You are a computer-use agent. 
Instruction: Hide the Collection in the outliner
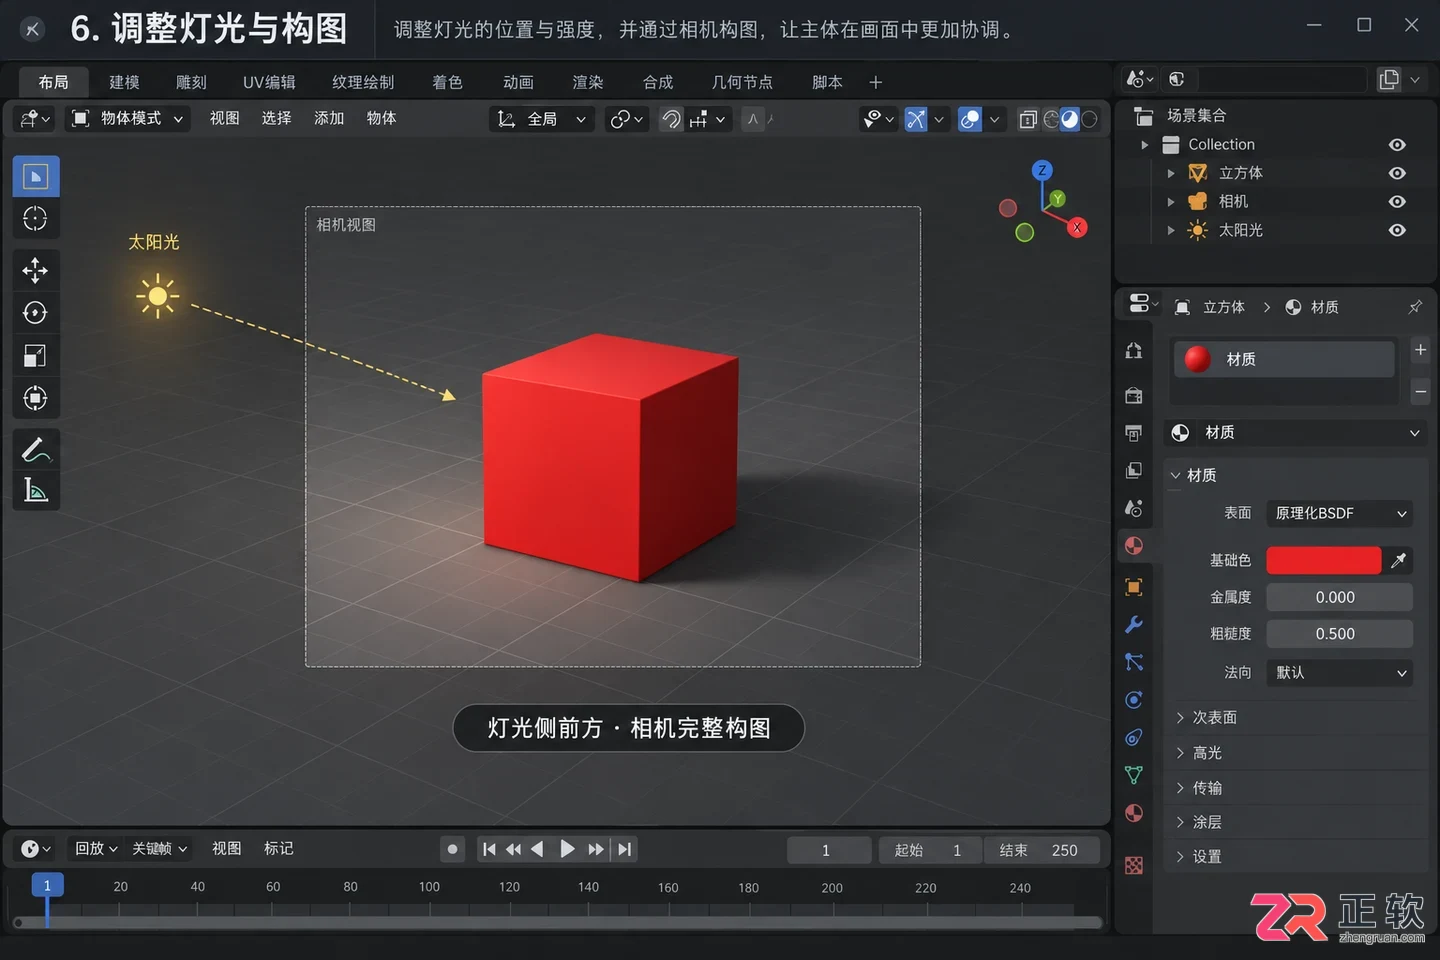tap(1397, 145)
